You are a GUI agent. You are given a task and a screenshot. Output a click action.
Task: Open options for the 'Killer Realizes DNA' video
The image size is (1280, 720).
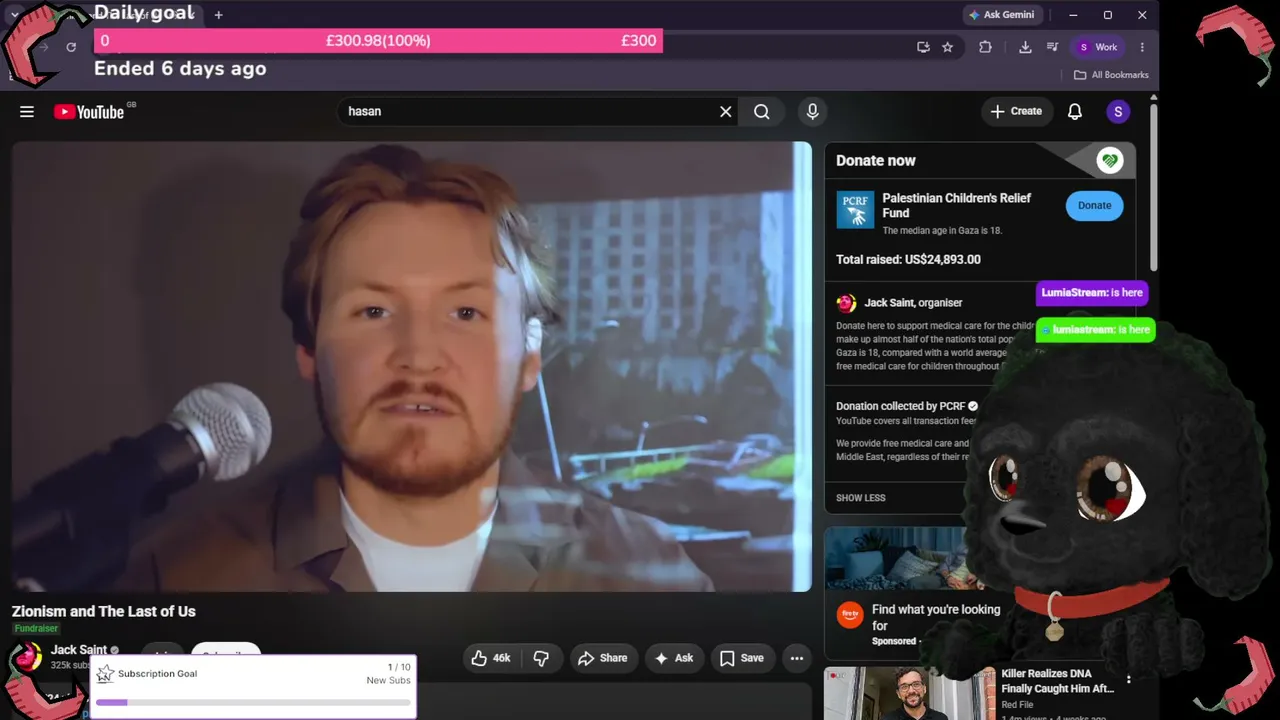pos(1129,679)
